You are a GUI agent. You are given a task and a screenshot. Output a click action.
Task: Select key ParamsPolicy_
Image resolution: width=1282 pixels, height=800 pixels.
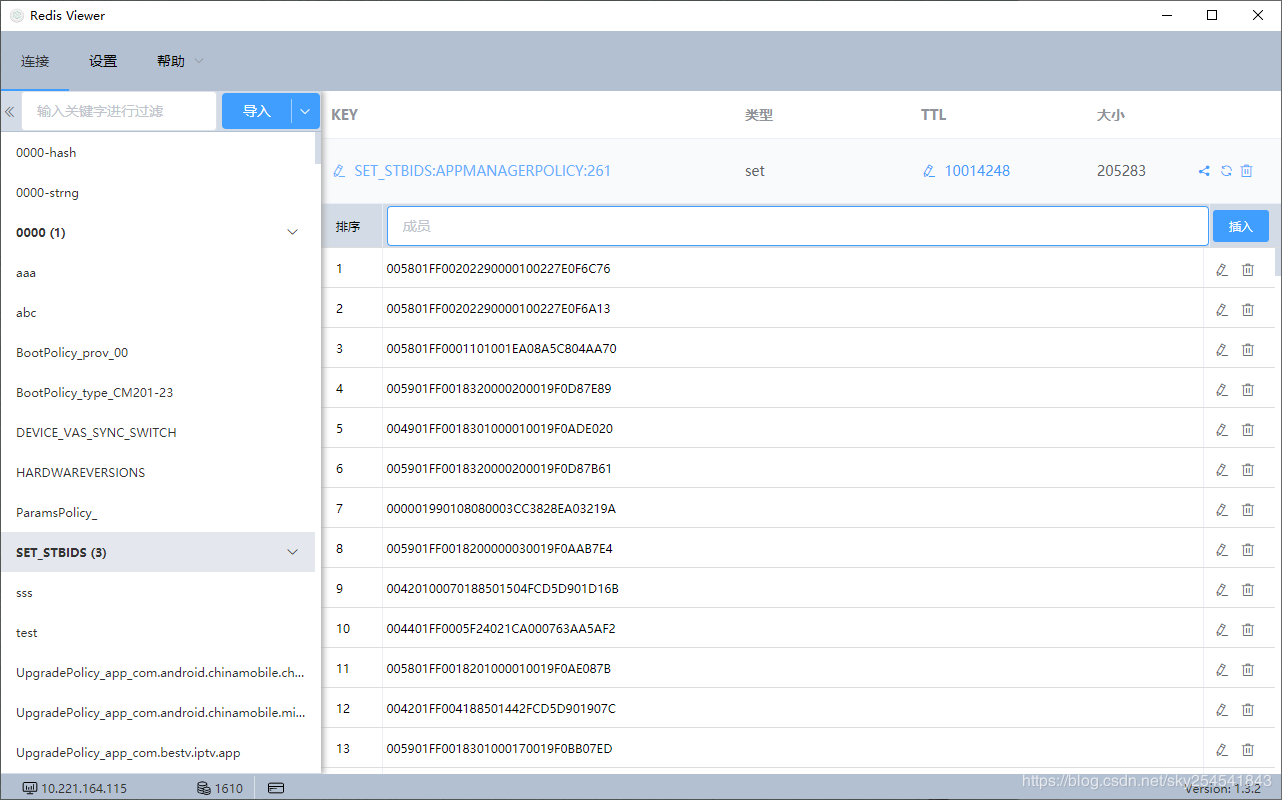tap(158, 512)
